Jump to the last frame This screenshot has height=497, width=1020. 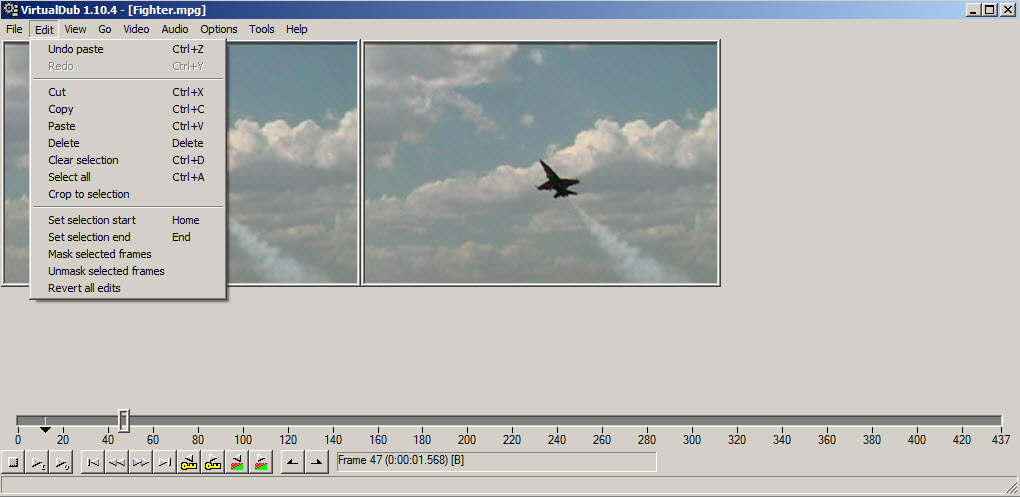click(165, 463)
